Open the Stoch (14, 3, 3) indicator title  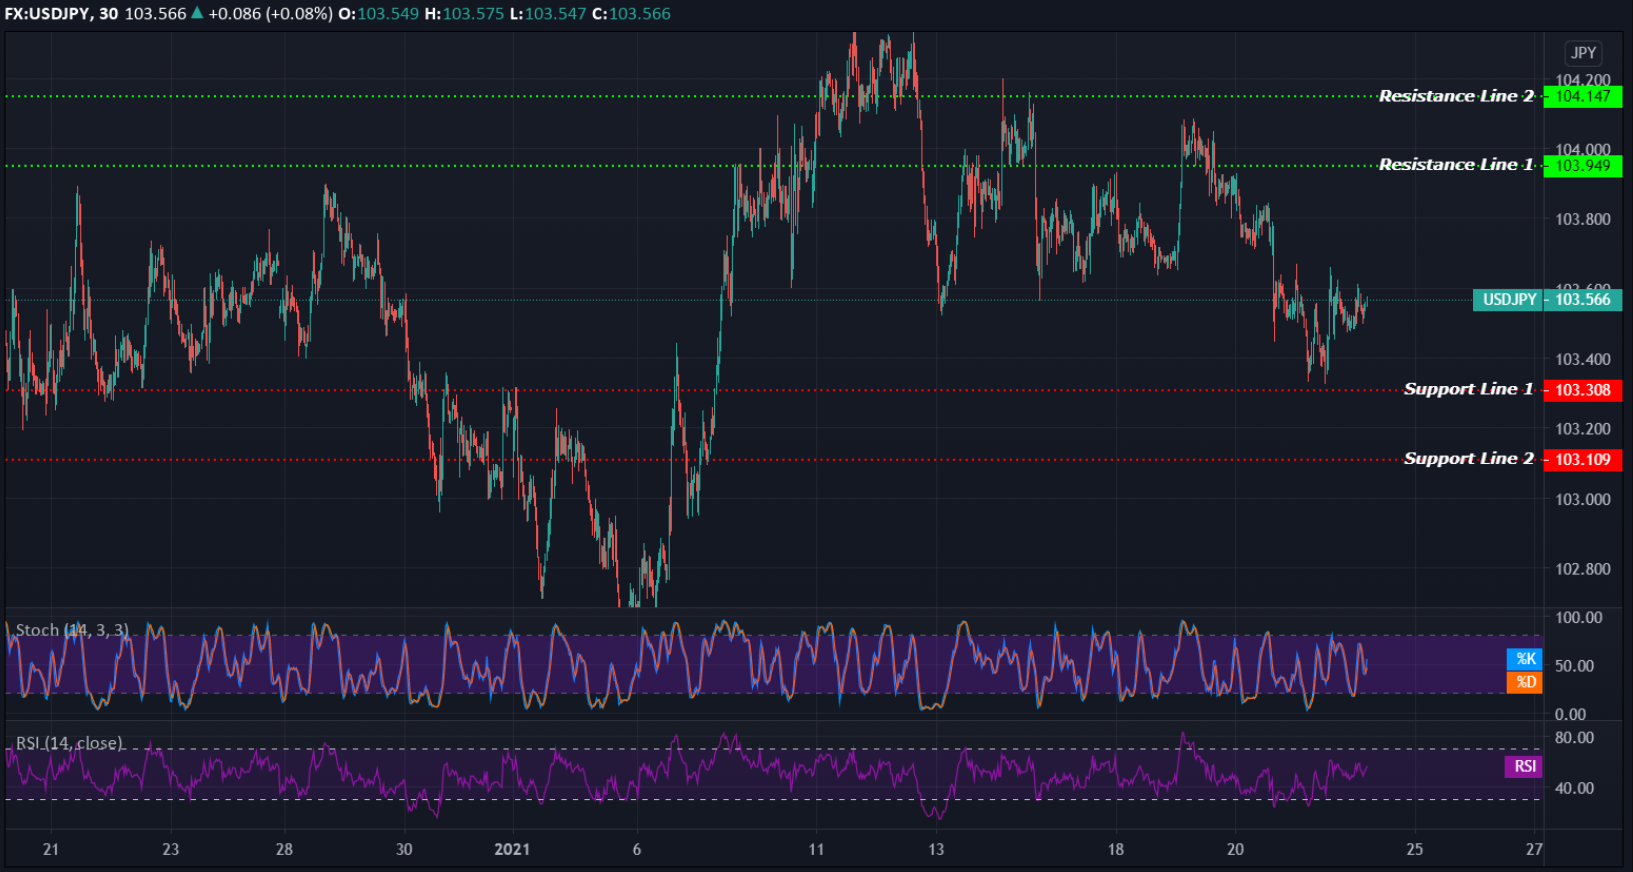[72, 630]
